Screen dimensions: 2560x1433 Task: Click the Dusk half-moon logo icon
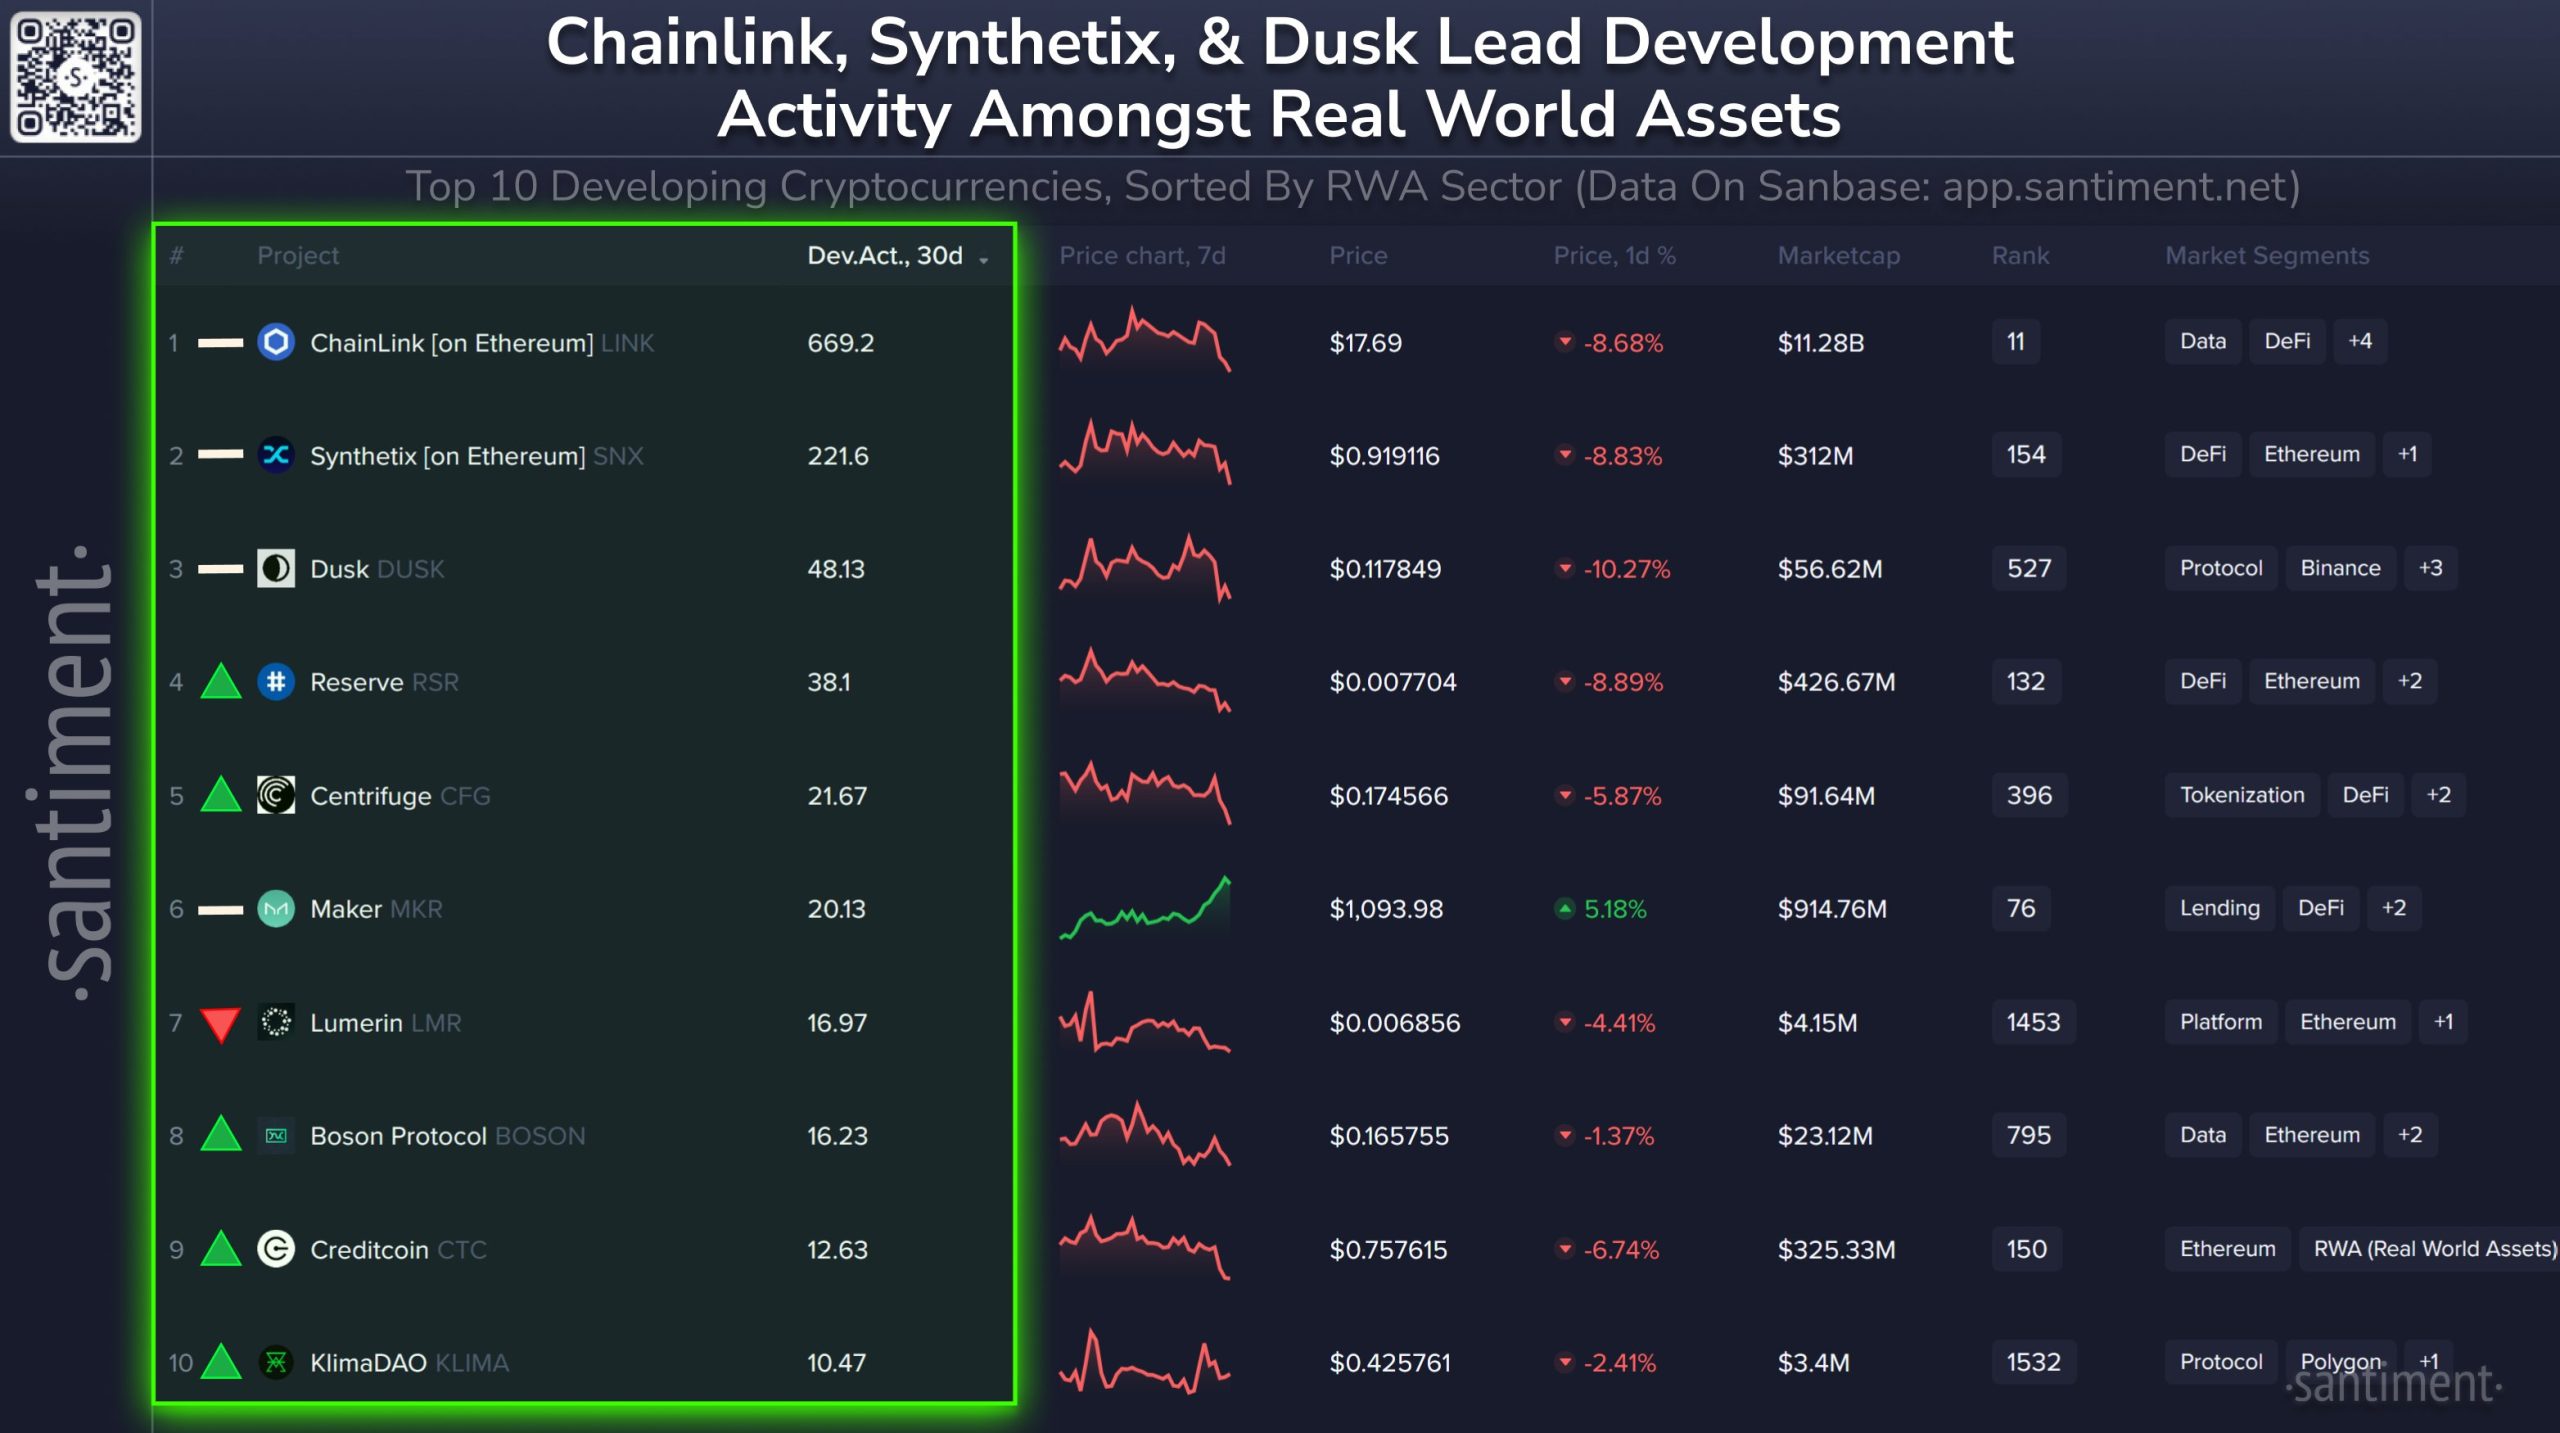(x=276, y=568)
